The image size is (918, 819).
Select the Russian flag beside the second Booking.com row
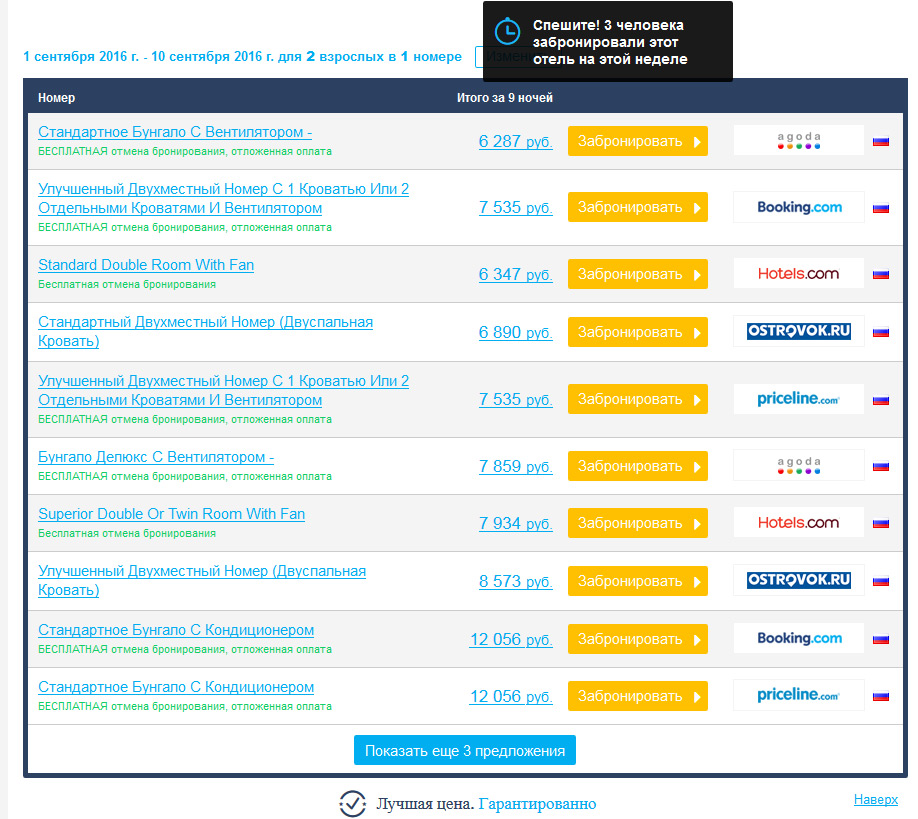click(881, 639)
